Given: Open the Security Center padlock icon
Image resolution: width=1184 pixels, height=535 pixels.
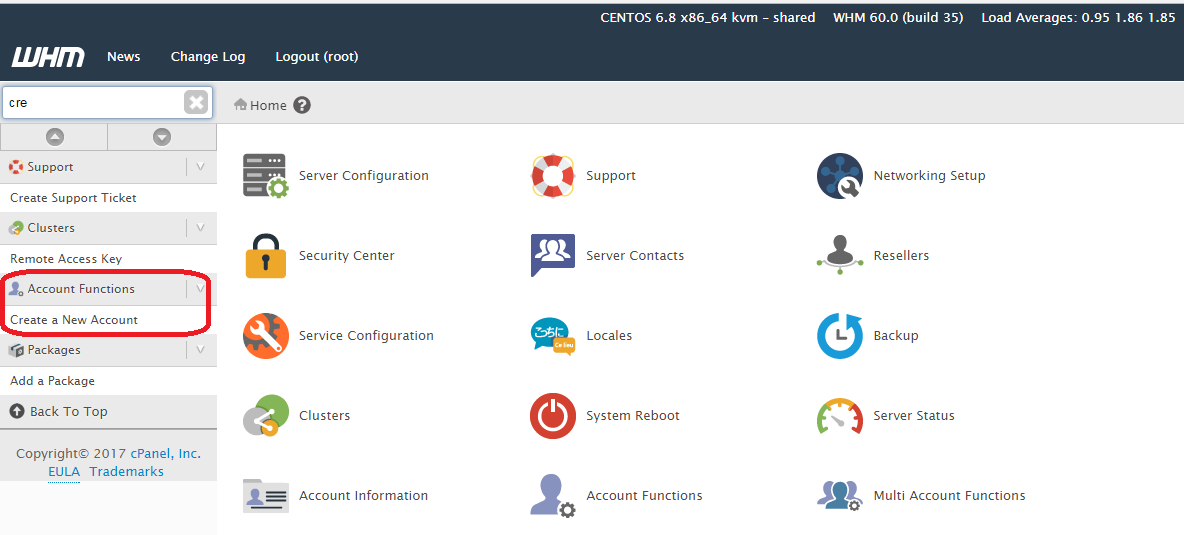Looking at the screenshot, I should pos(265,256).
